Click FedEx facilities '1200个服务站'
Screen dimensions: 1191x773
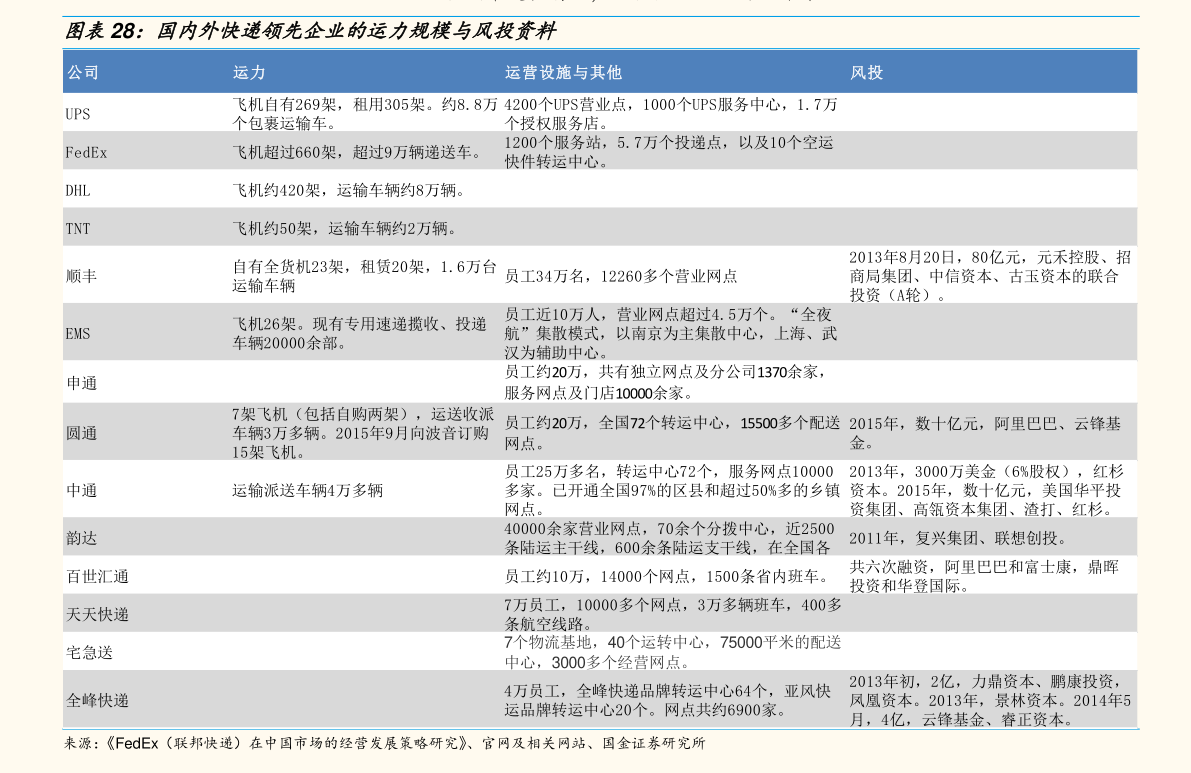[552, 143]
